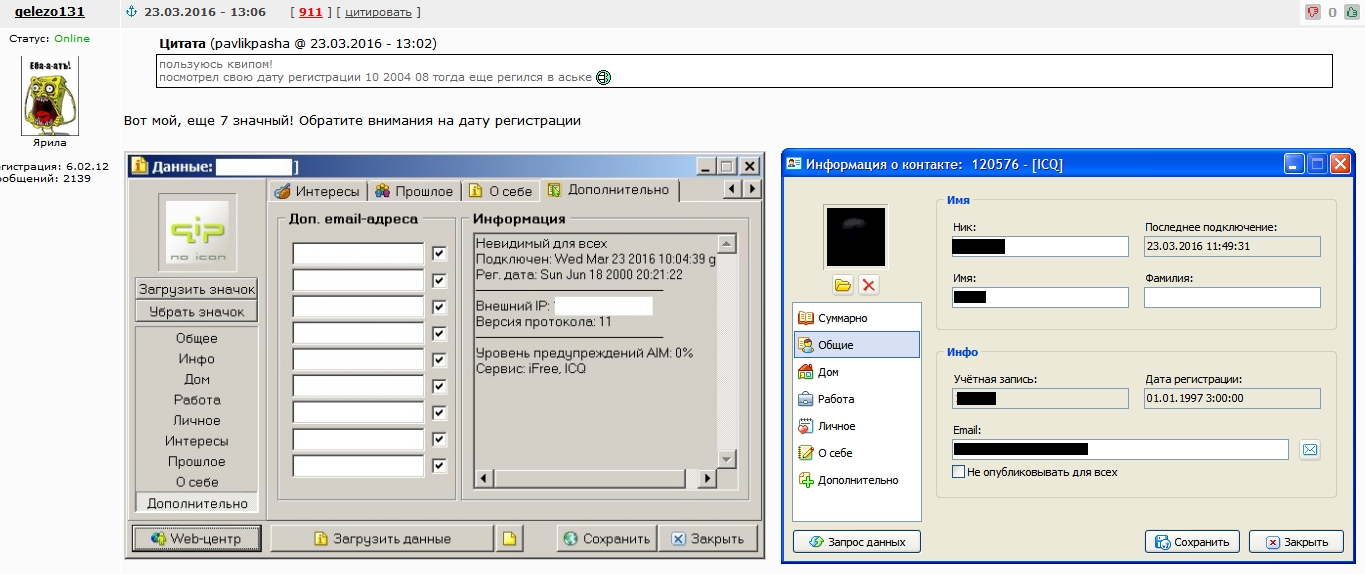Click Сохранить in the contact info window

click(x=1192, y=542)
